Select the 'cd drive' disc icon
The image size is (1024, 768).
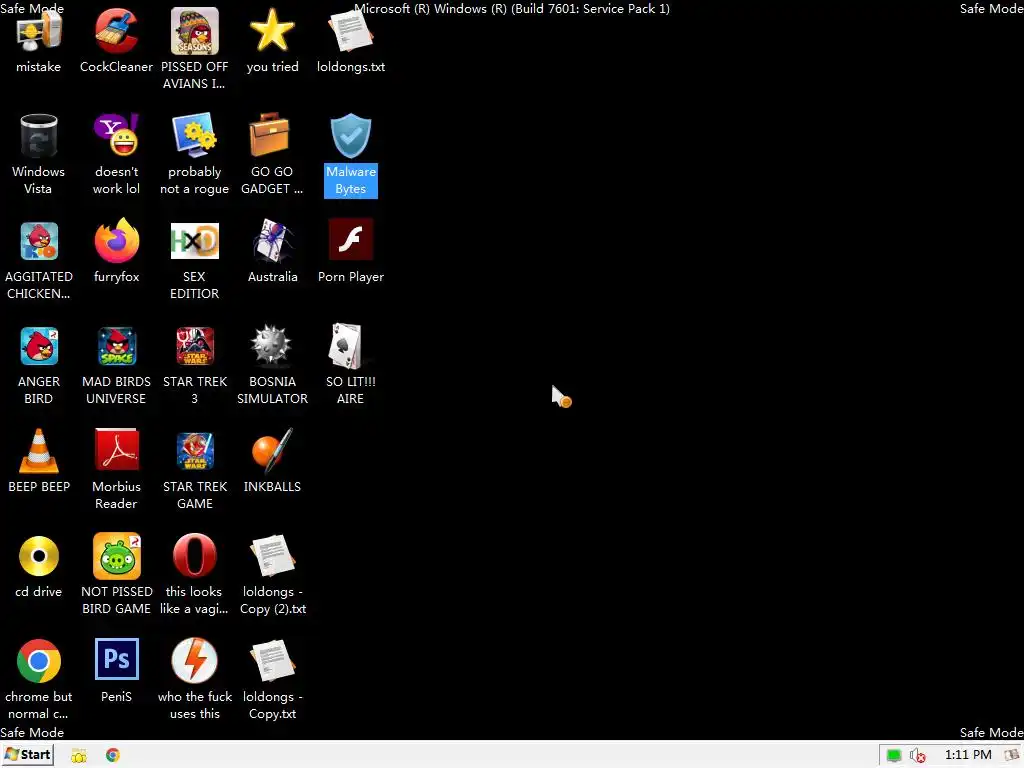coord(39,556)
